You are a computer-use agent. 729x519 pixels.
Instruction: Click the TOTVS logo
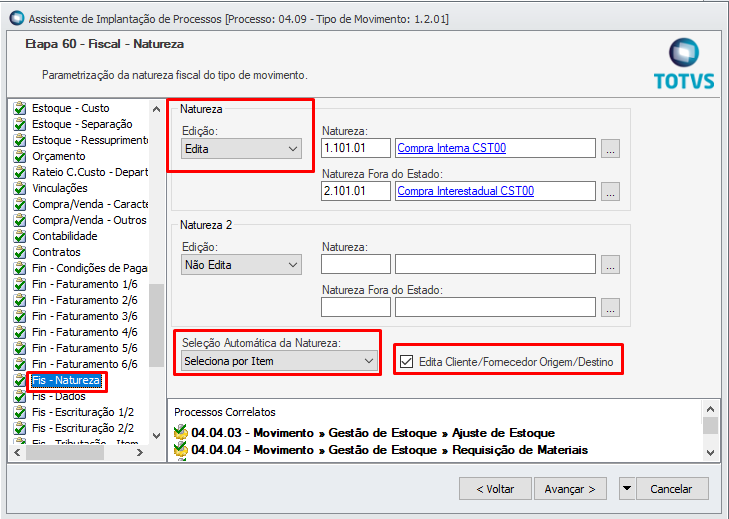[684, 64]
